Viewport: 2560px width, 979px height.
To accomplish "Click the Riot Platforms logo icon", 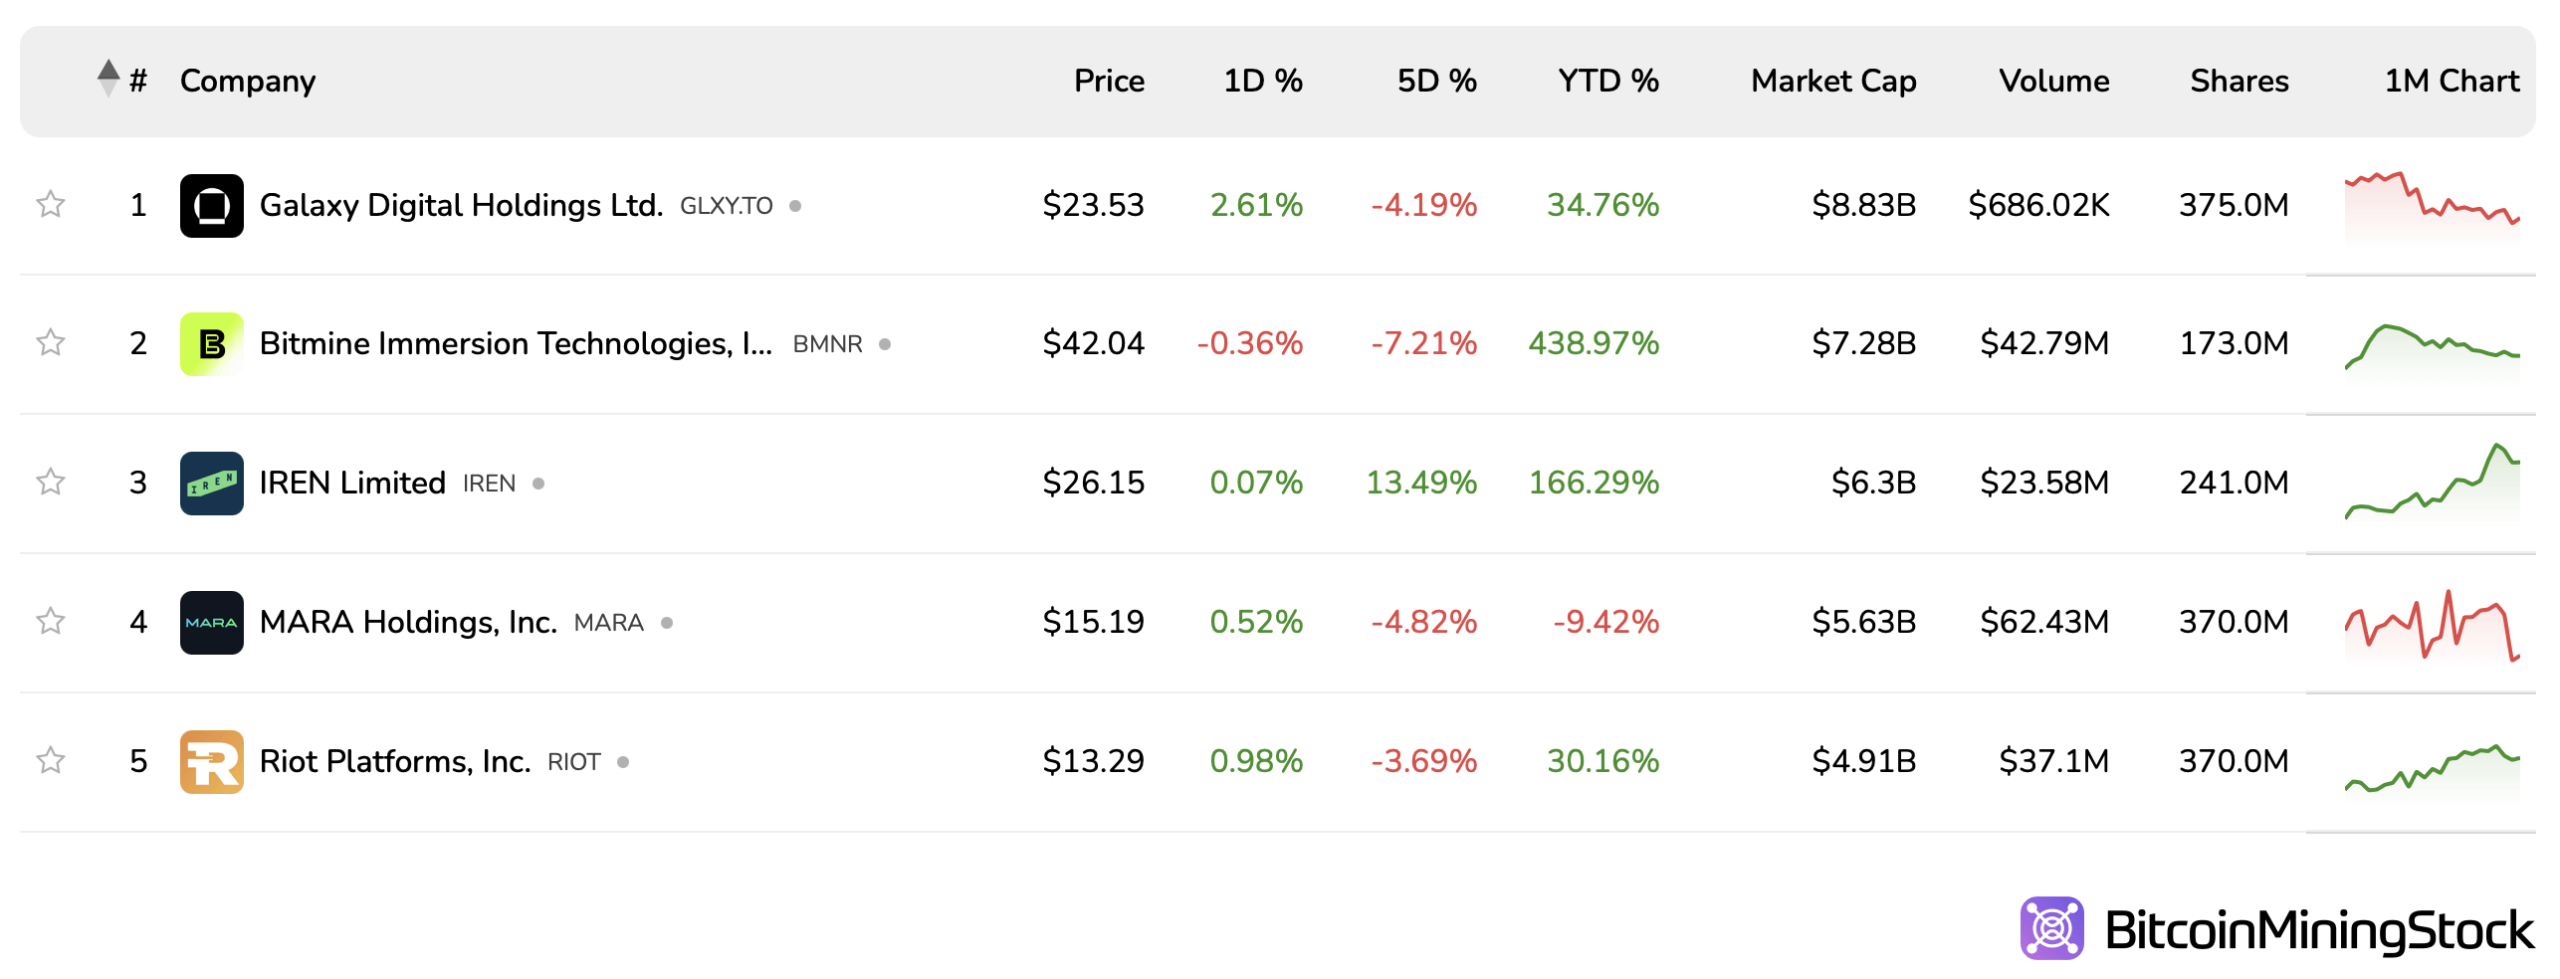I will point(211,761).
